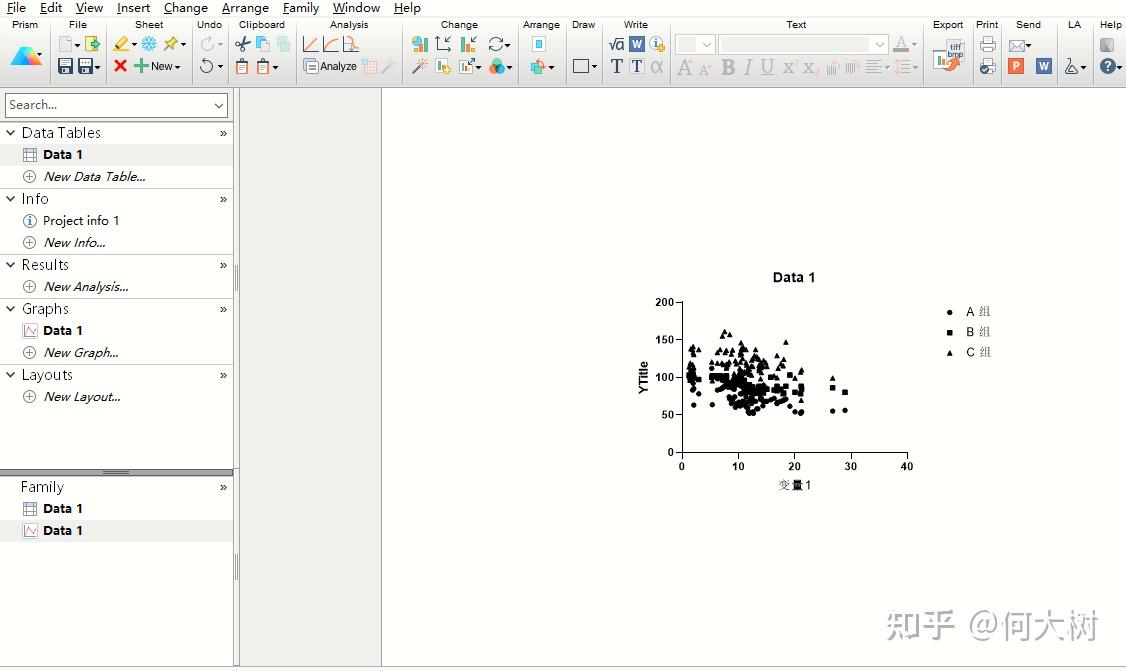Viewport: 1126px width, 671px height.
Task: Click the cut scissors icon
Action: [243, 44]
